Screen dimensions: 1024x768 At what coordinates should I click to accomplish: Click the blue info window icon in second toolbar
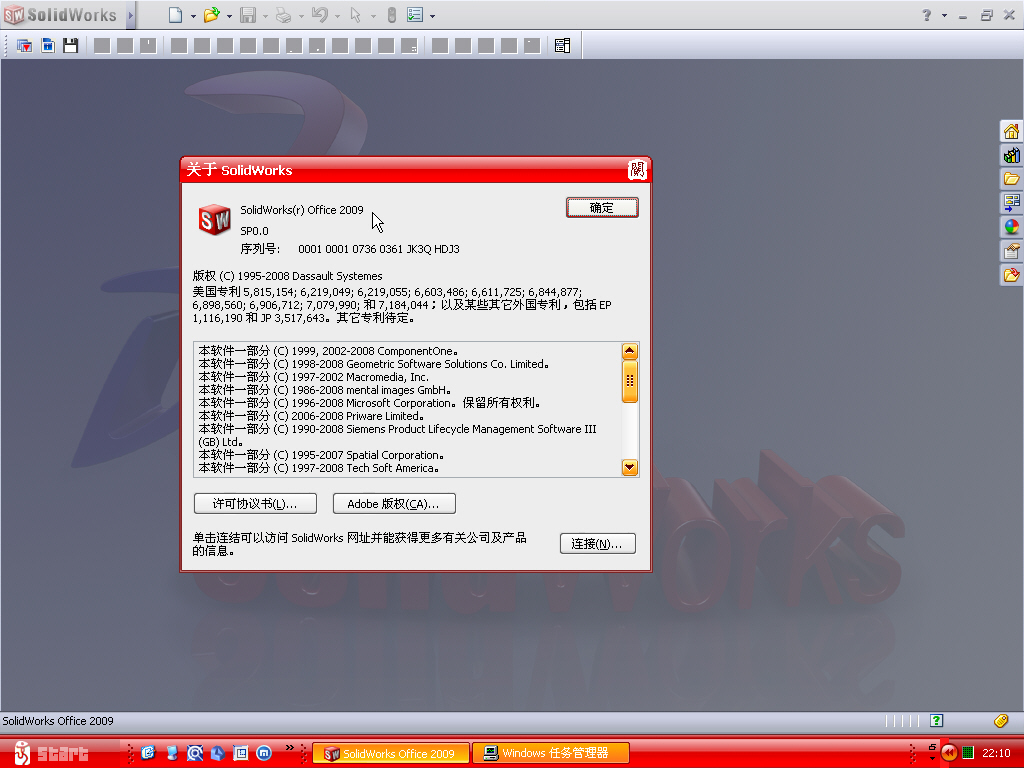coord(48,46)
